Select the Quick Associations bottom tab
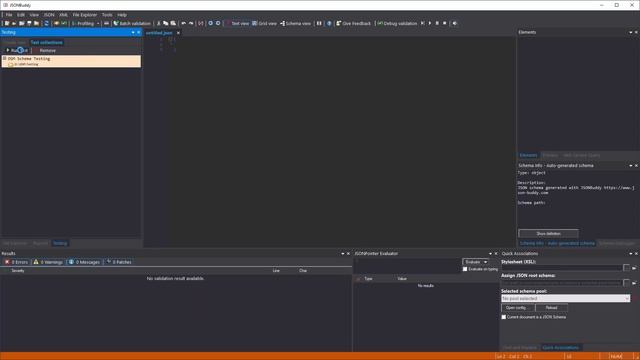 560,347
